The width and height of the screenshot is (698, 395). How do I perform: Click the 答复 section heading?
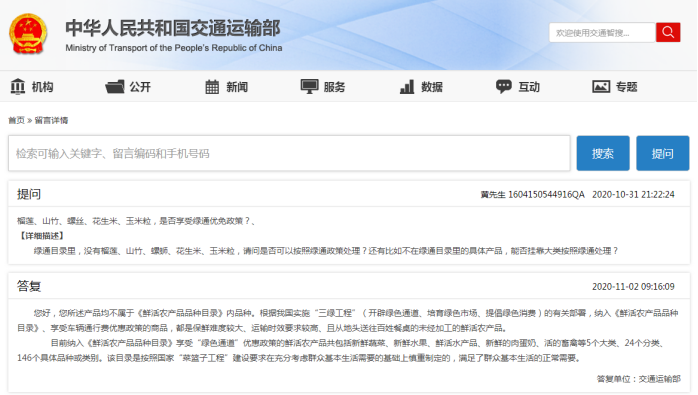[x=29, y=286]
